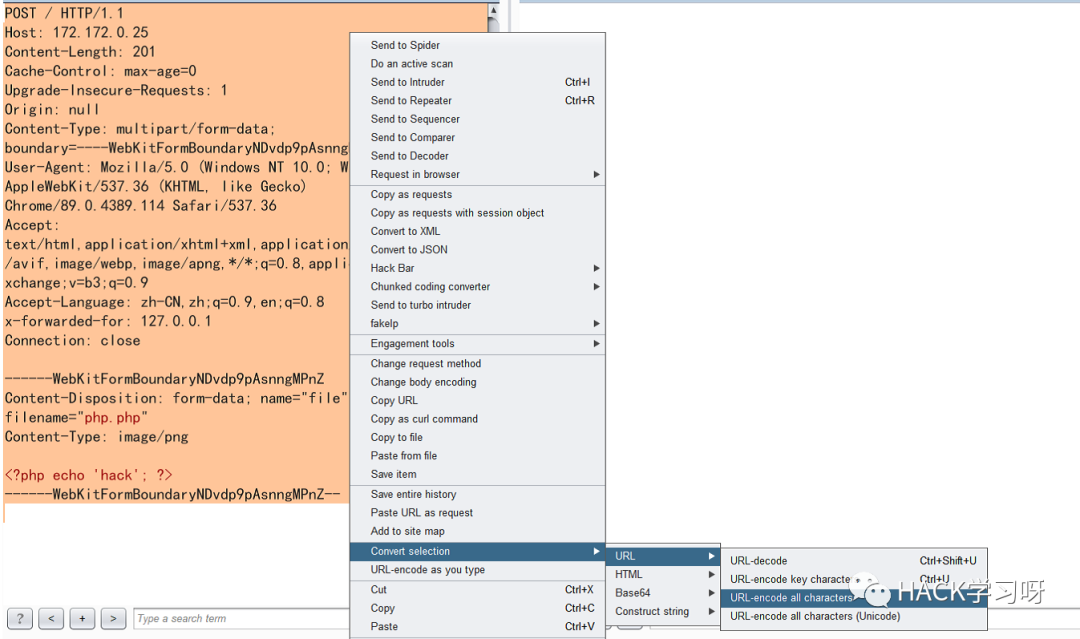Expand the fakeIp submenu
The image size is (1080, 639).
pyautogui.click(x=477, y=324)
